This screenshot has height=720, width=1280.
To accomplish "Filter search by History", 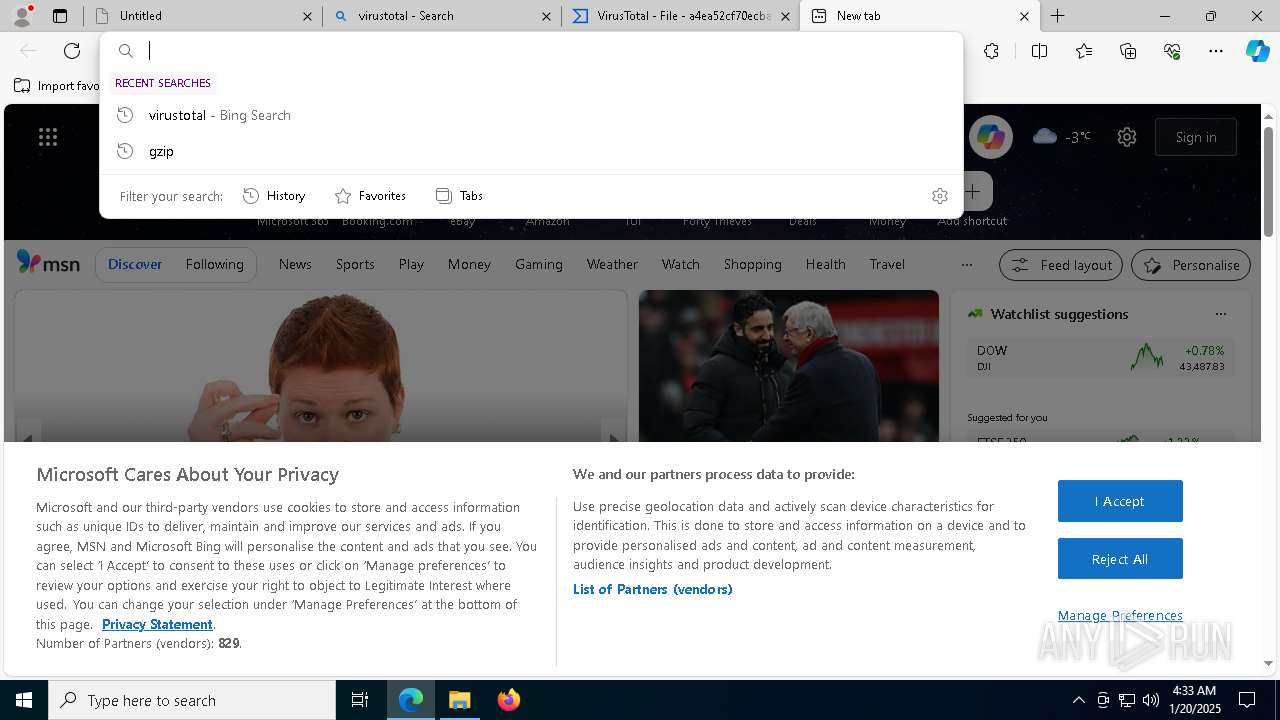I will [x=274, y=196].
